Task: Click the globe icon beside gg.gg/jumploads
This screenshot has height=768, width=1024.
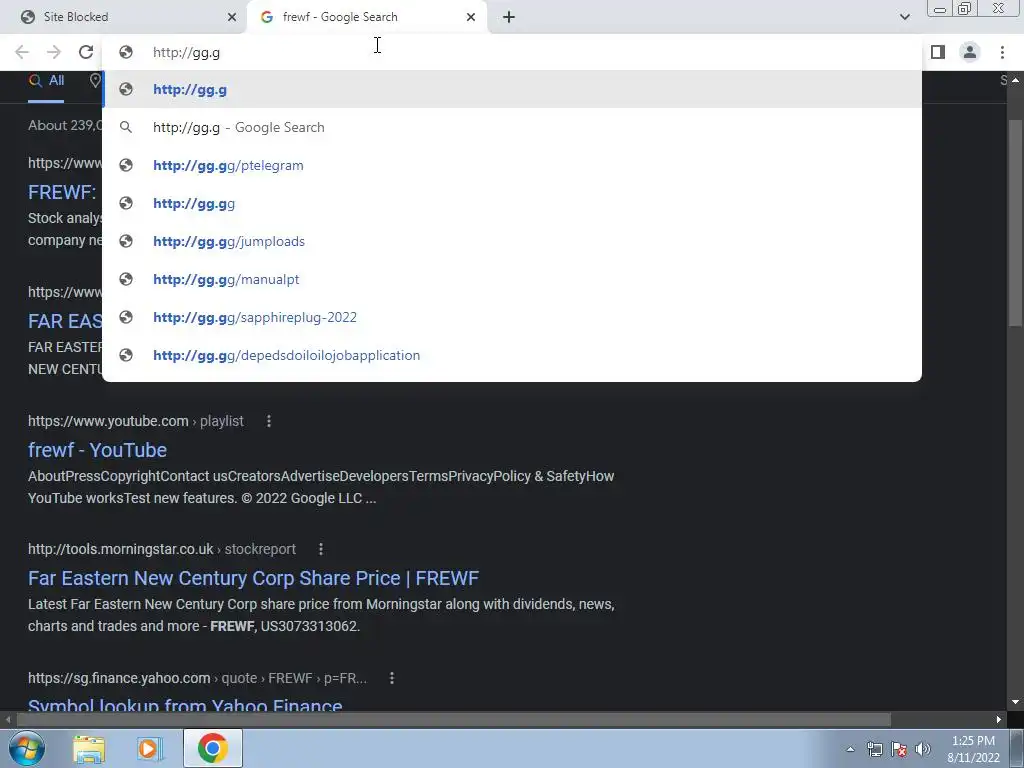Action: click(x=126, y=241)
